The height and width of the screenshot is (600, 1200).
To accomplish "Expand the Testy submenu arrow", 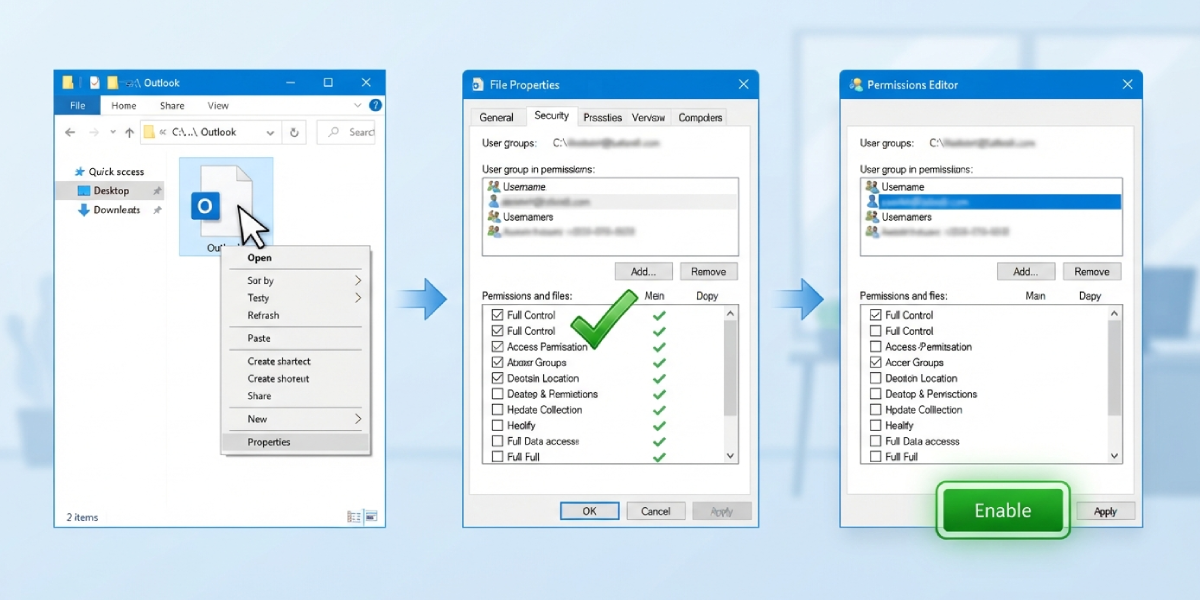I will pos(358,298).
